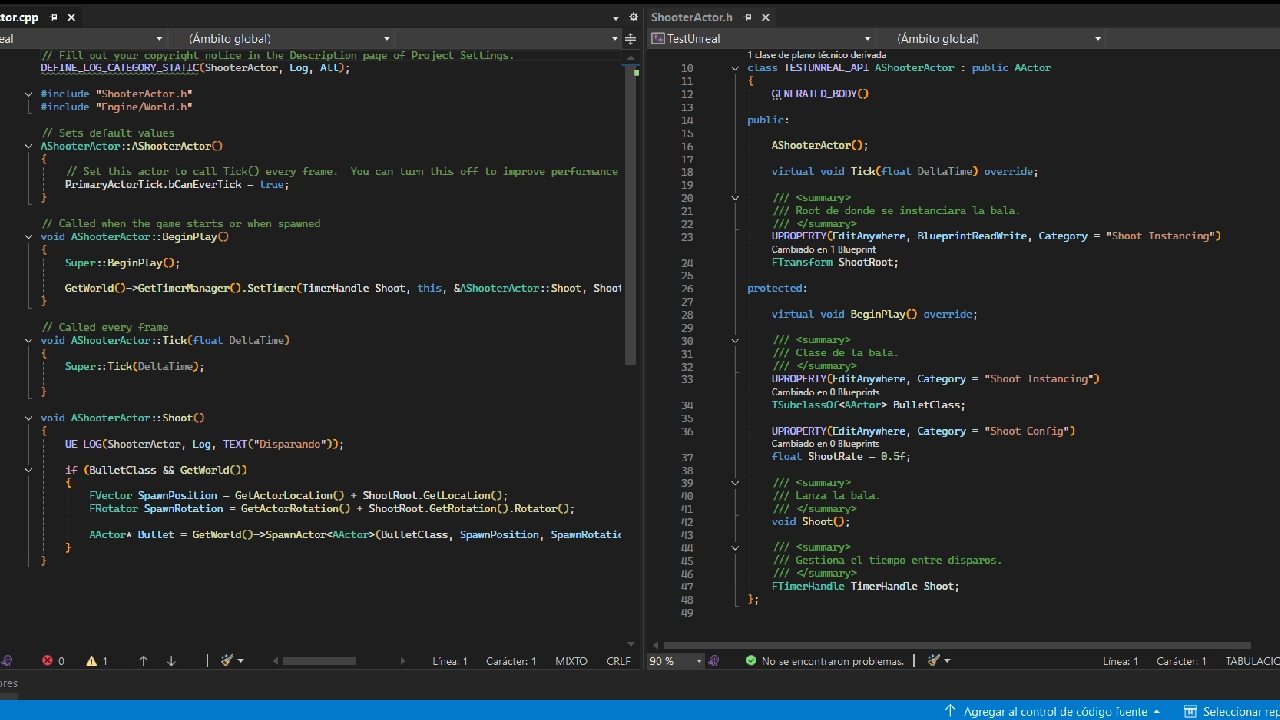Screen dimensions: 1280x720
Task: Collapse the BeginPlay function fold arrow
Action: 28,236
